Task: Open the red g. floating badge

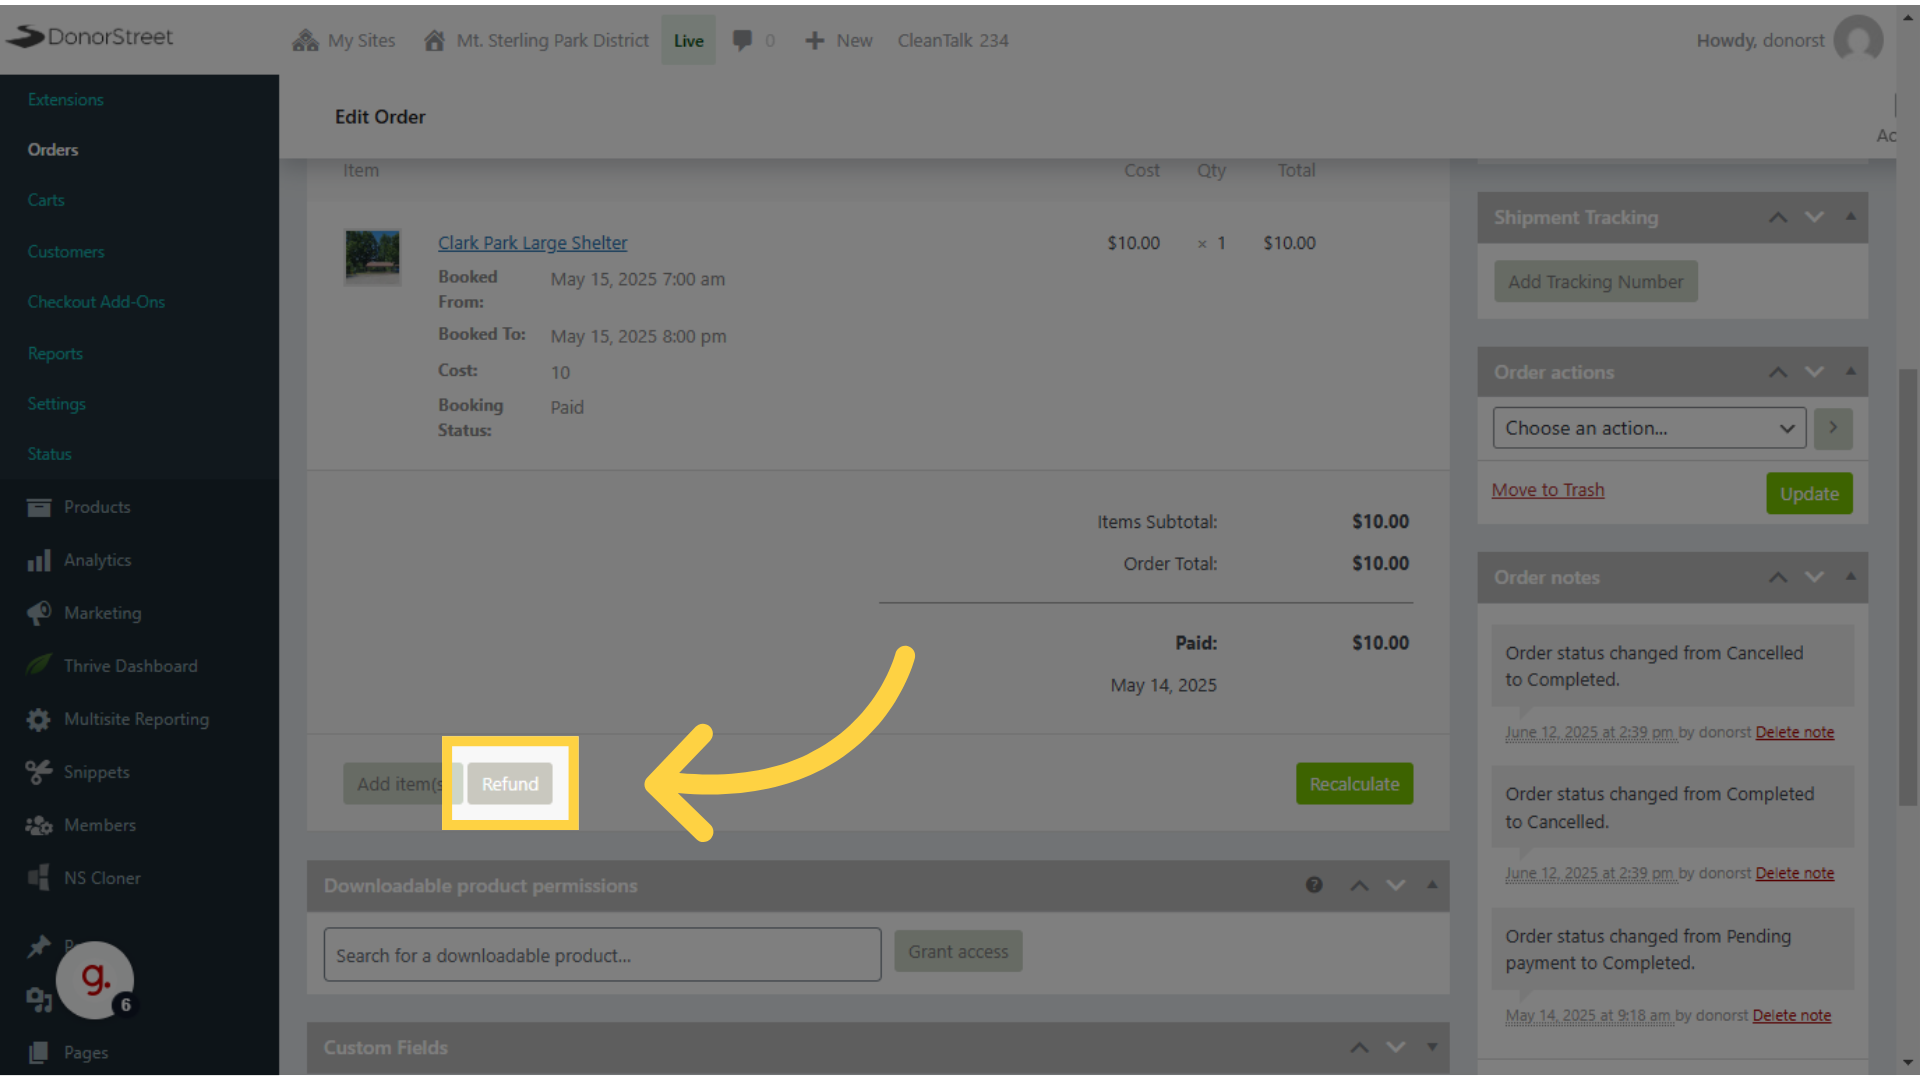Action: 95,980
